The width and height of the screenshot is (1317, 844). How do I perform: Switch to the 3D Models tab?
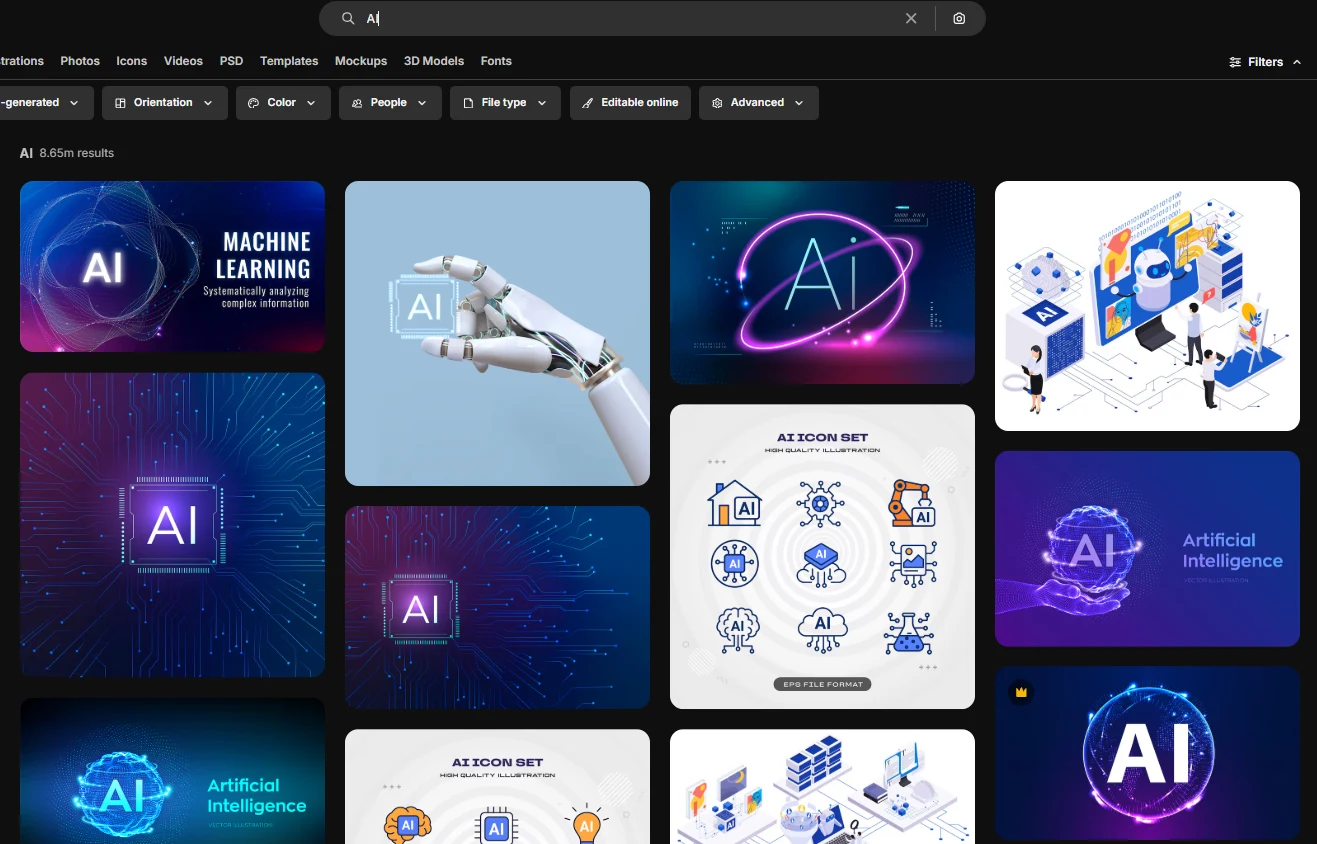pyautogui.click(x=434, y=61)
